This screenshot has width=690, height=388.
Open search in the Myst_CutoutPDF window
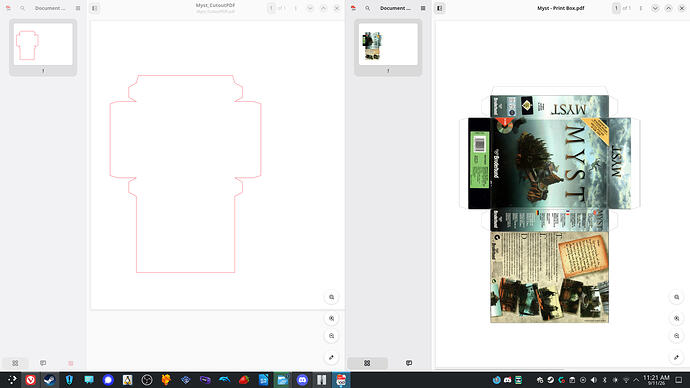pos(22,8)
